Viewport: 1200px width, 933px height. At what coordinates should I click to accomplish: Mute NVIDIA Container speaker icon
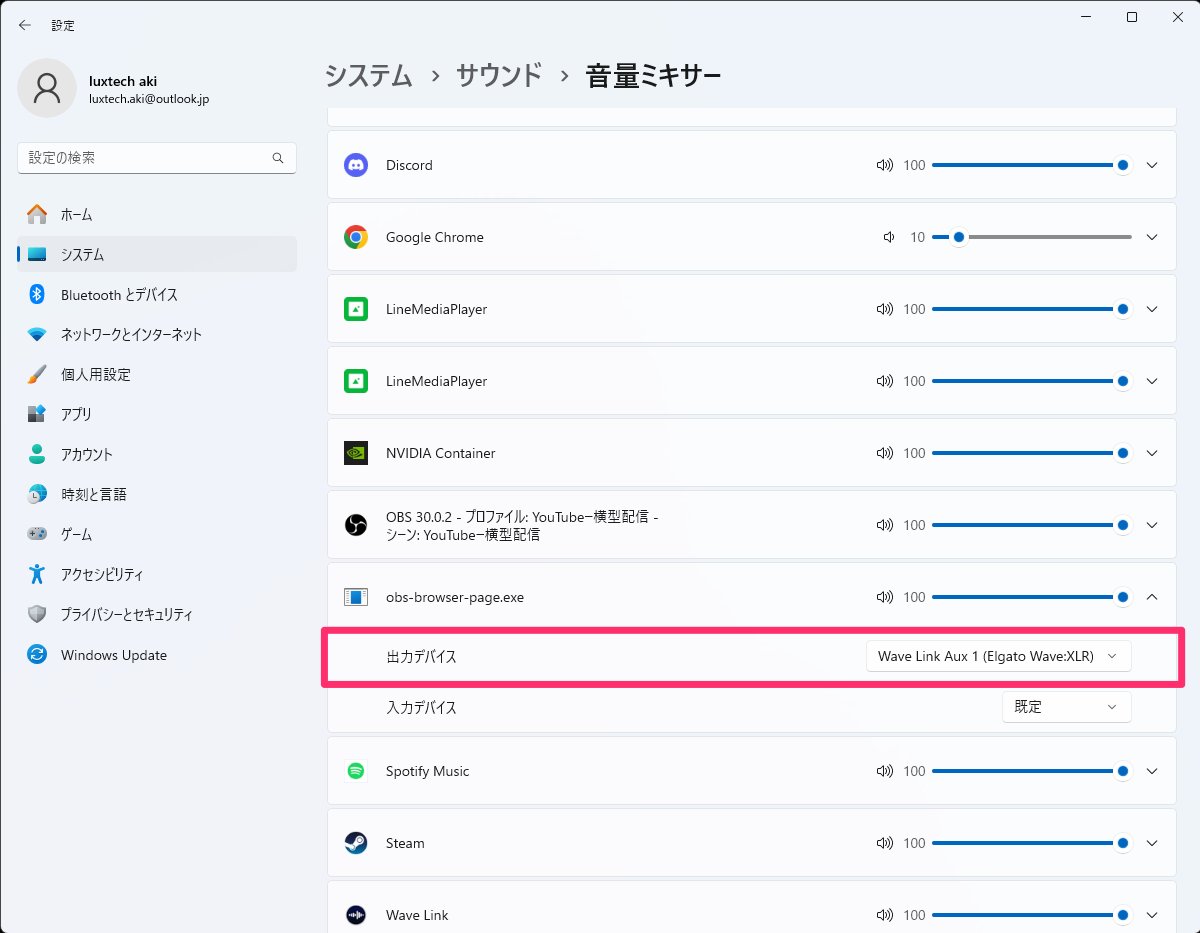(x=884, y=453)
